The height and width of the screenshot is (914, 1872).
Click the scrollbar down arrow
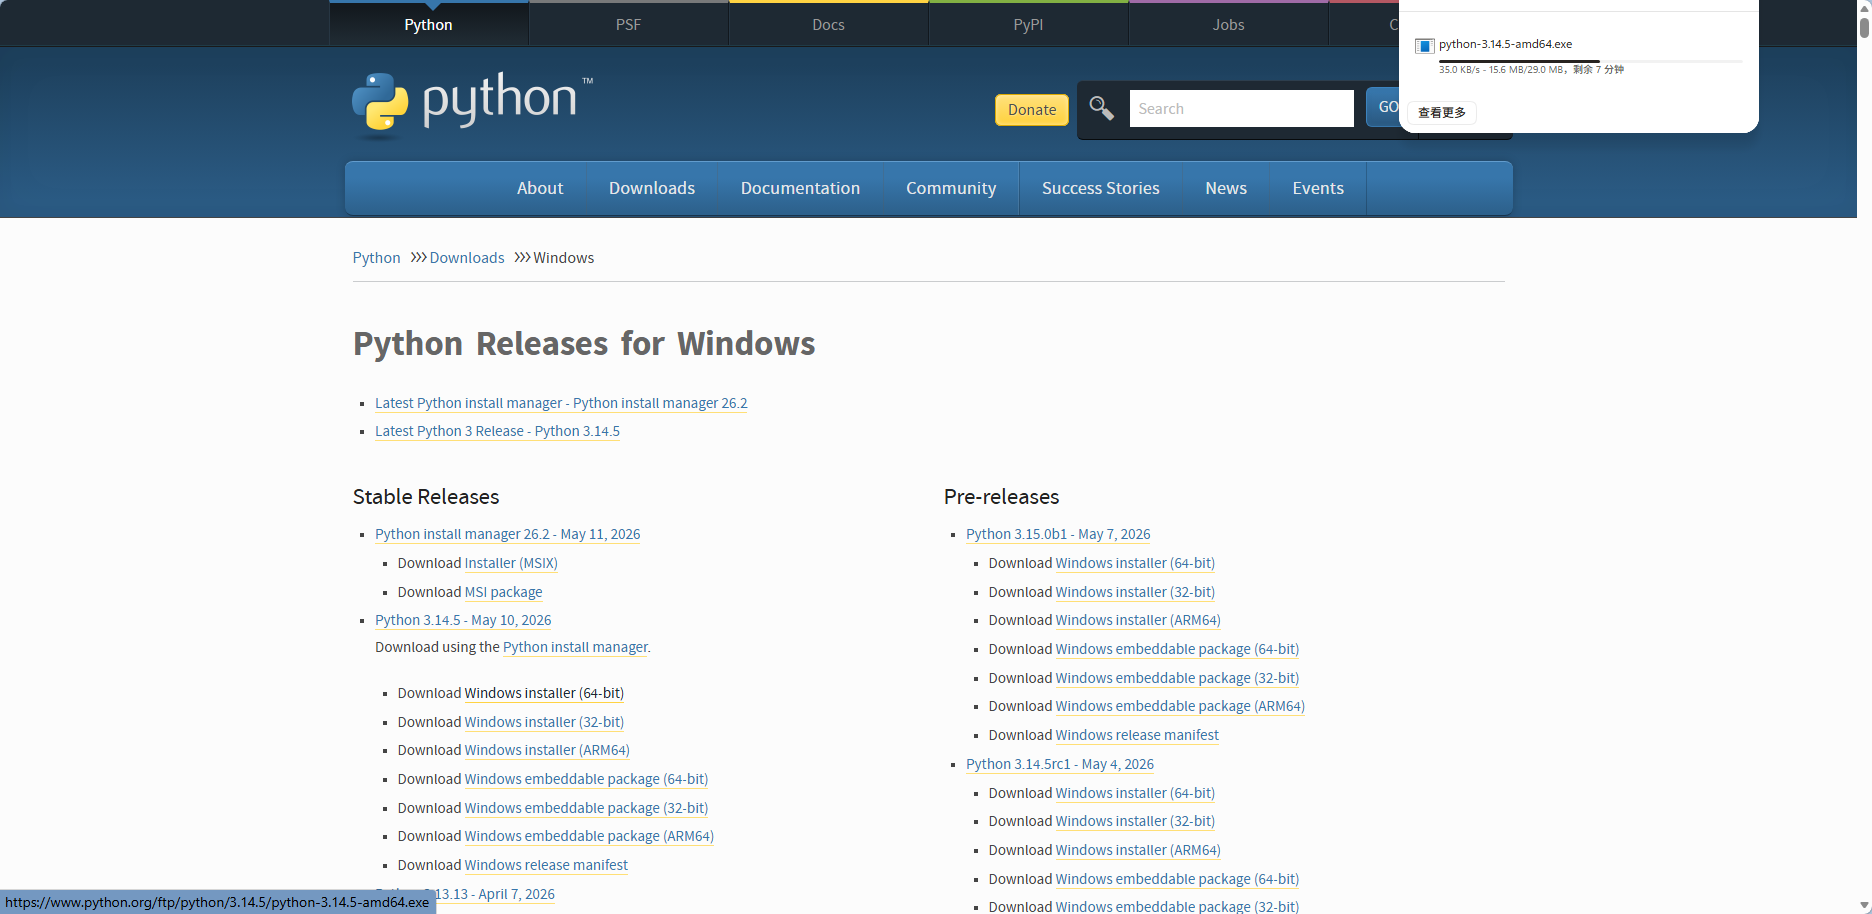point(1864,906)
